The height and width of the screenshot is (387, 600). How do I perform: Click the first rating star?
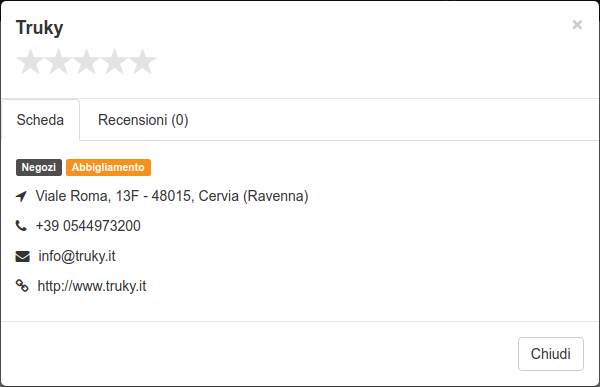coord(30,62)
